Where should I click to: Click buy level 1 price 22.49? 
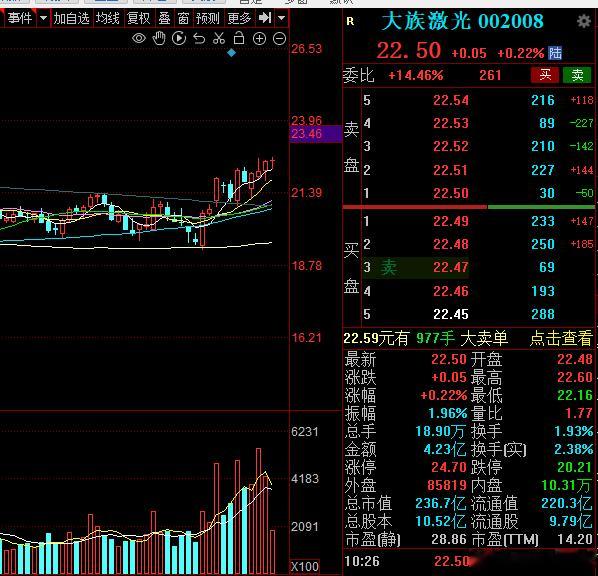450,221
